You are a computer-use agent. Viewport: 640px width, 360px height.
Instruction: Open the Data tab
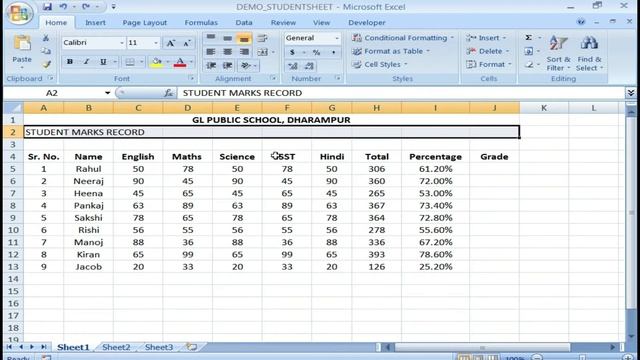(244, 23)
